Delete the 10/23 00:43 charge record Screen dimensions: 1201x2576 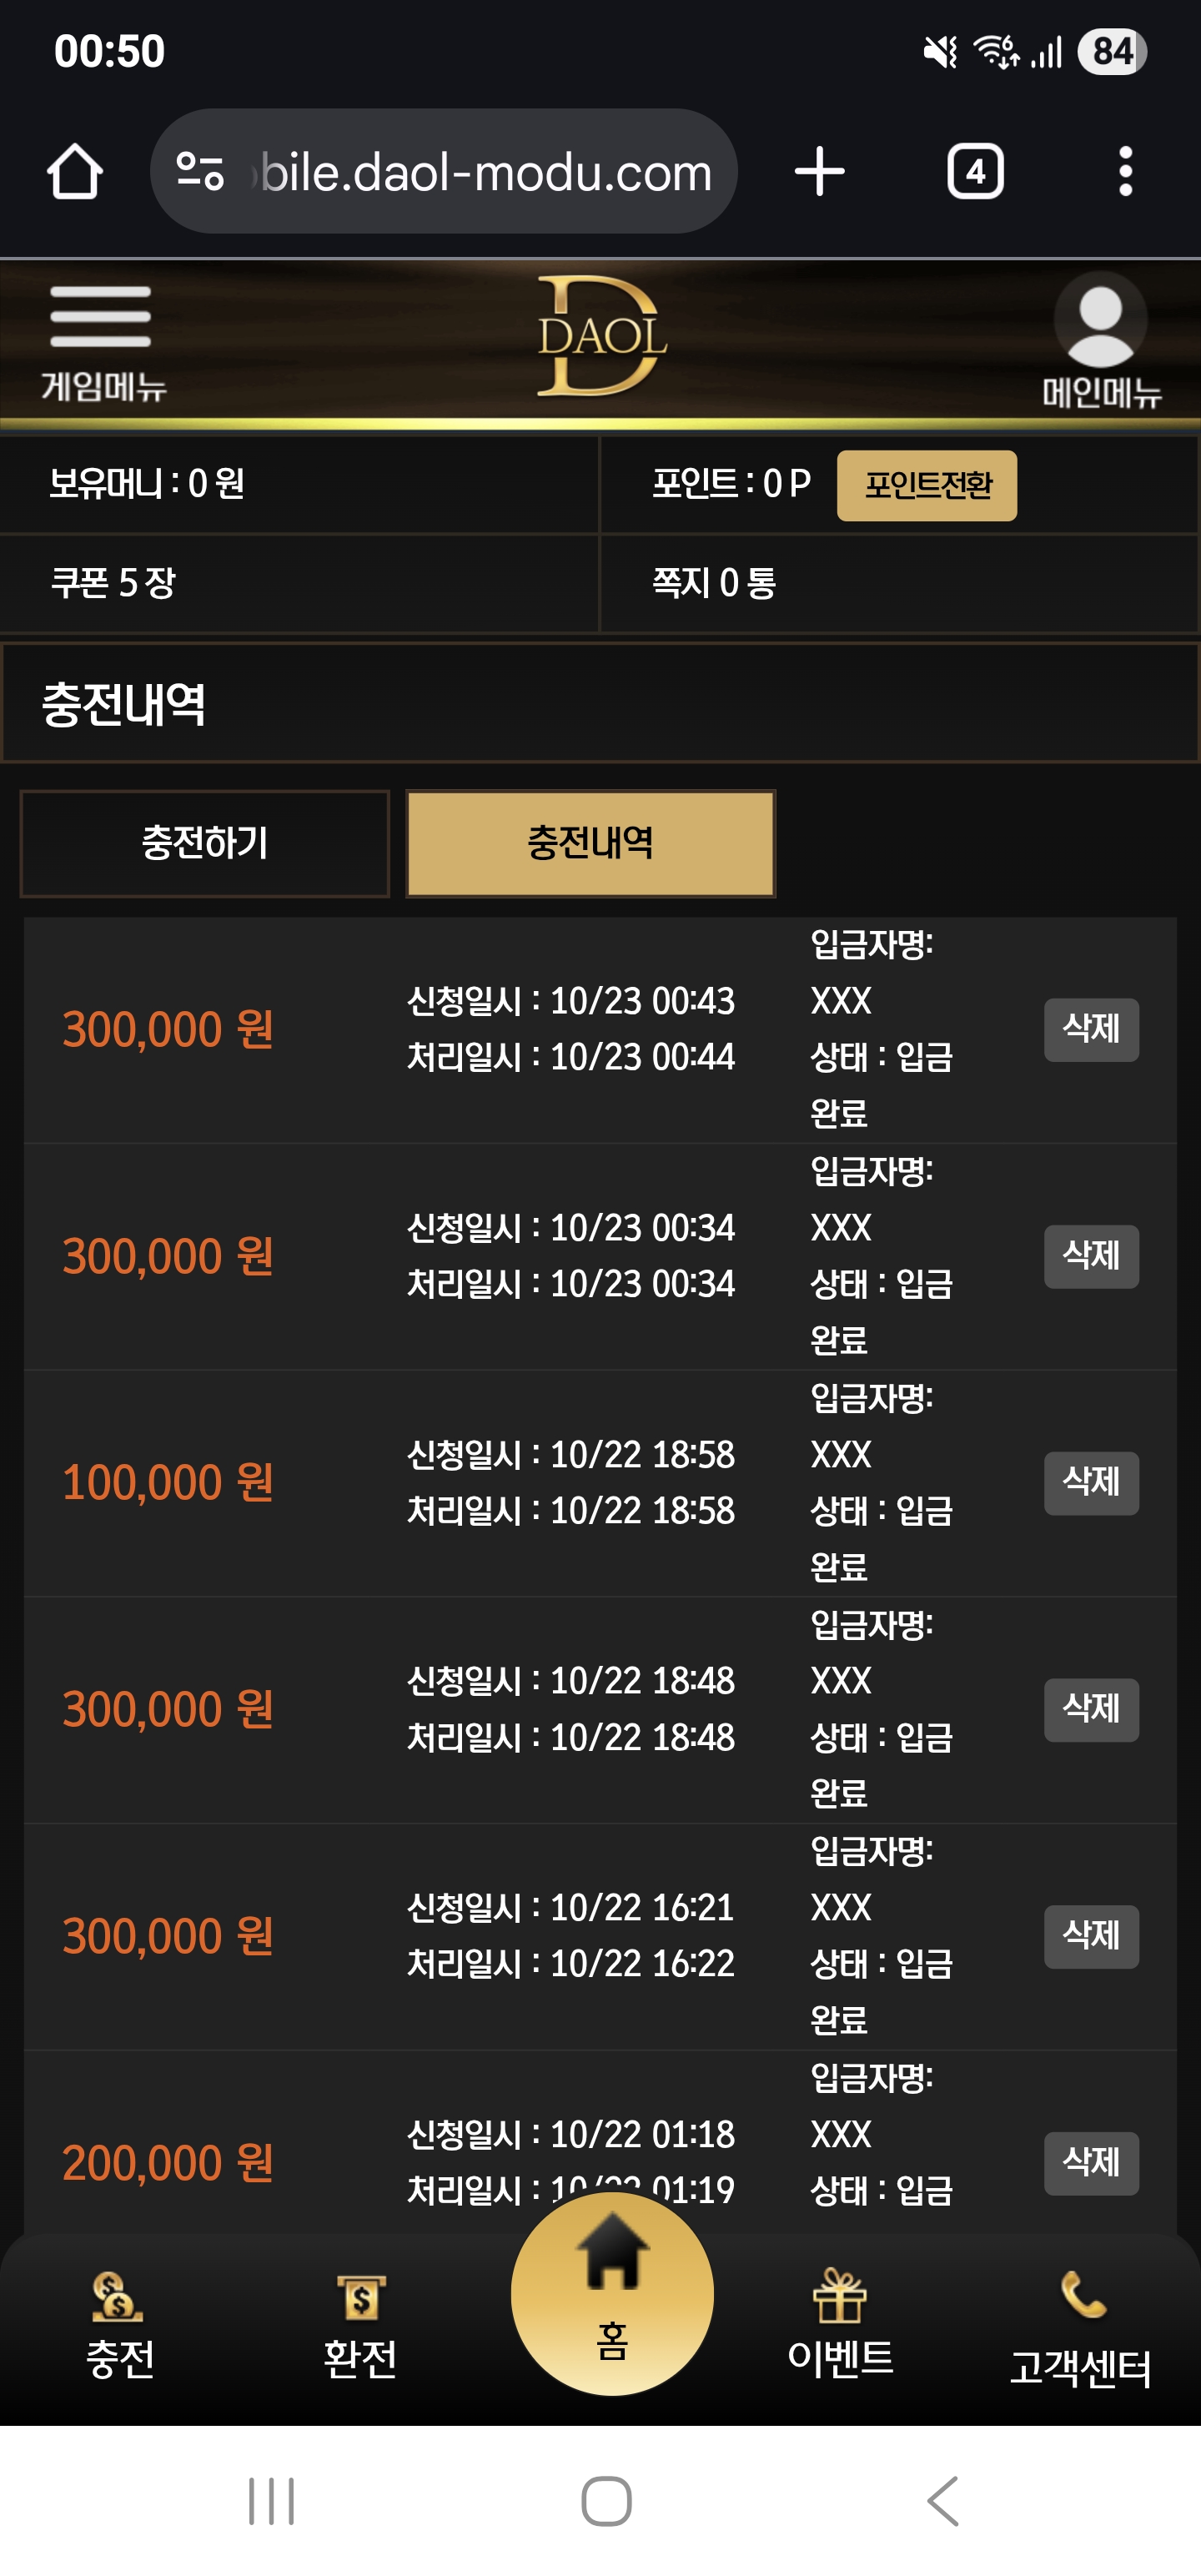(x=1091, y=1029)
